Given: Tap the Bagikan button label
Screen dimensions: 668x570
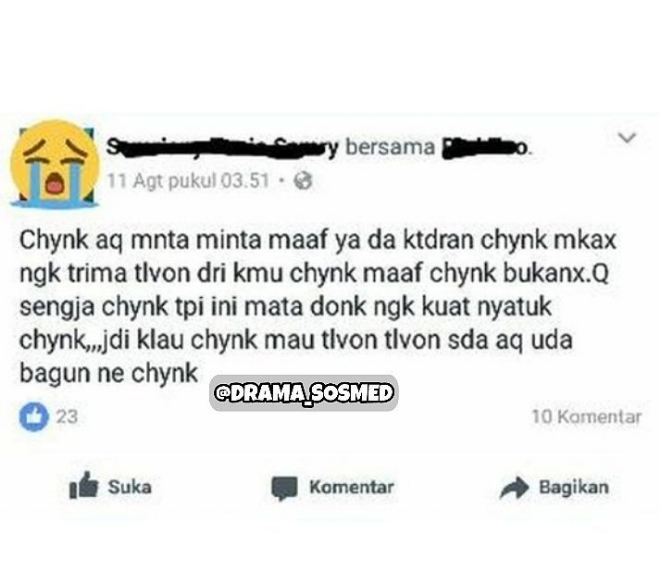Looking at the screenshot, I should pyautogui.click(x=574, y=487).
